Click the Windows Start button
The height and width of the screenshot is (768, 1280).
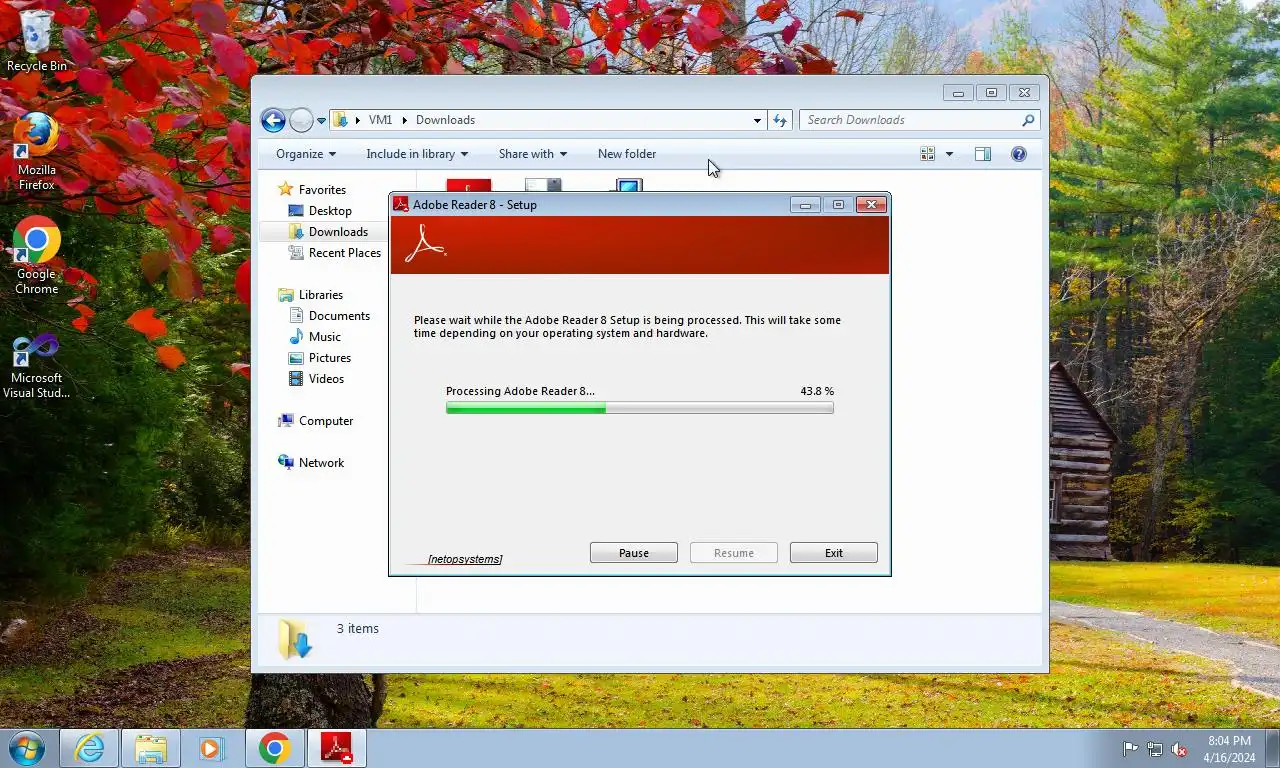(x=27, y=748)
